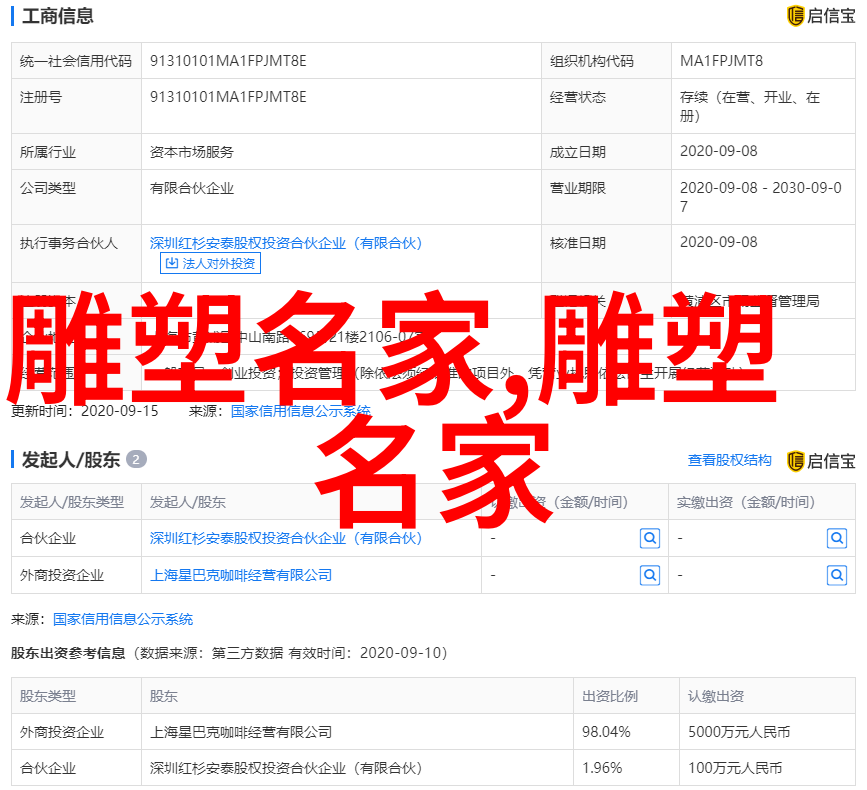Image resolution: width=867 pixels, height=790 pixels.
Task: Select the 1.96% investment ratio cell
Action: 602,768
